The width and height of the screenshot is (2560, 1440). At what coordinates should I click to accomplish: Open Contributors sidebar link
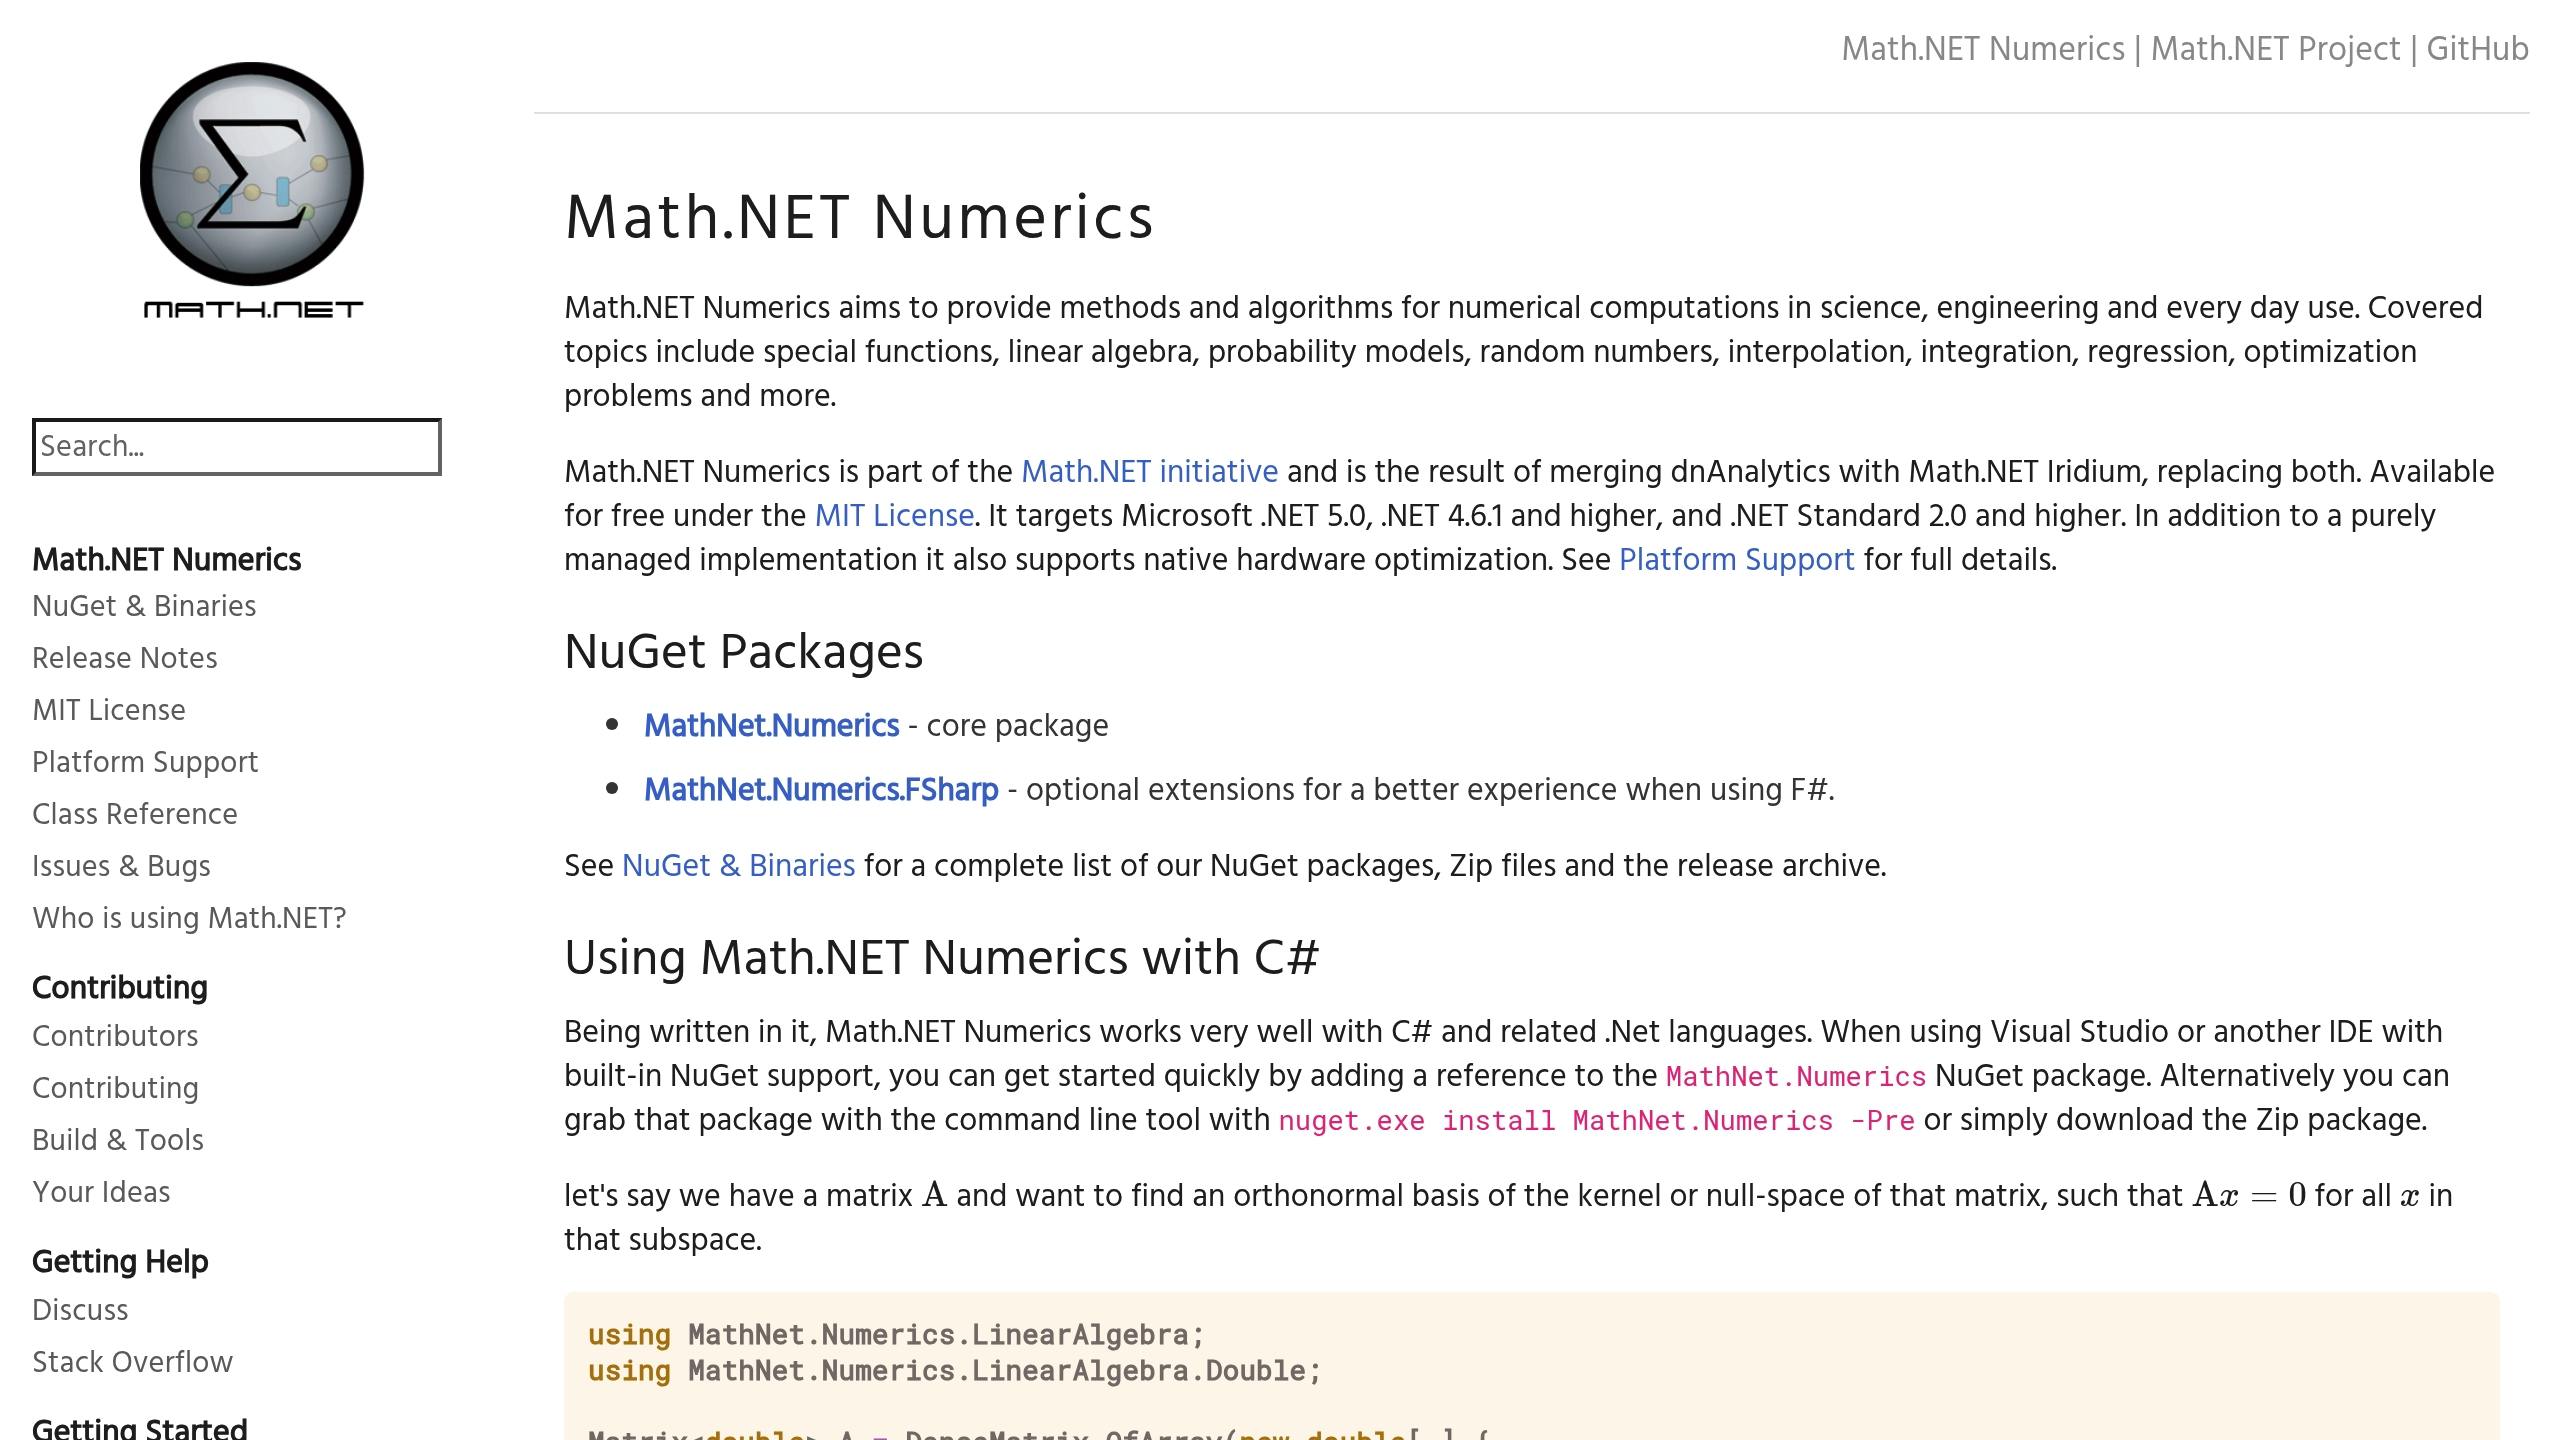pyautogui.click(x=115, y=1036)
